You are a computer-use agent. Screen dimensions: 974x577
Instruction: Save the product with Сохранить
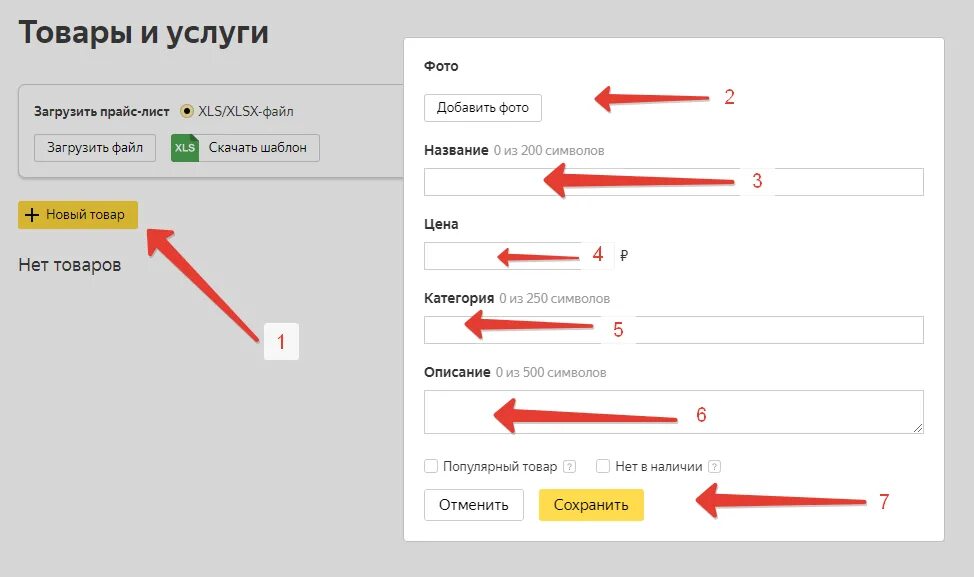point(591,505)
